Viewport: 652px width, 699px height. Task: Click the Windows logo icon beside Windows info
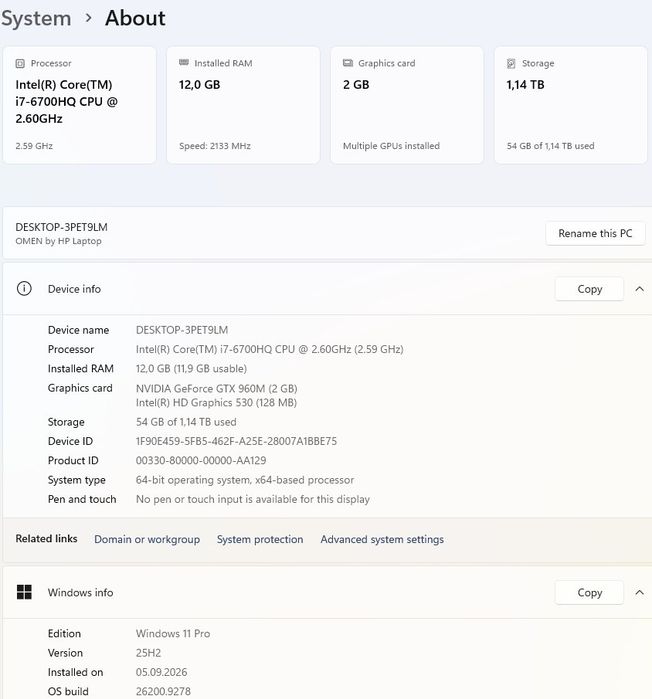point(24,592)
